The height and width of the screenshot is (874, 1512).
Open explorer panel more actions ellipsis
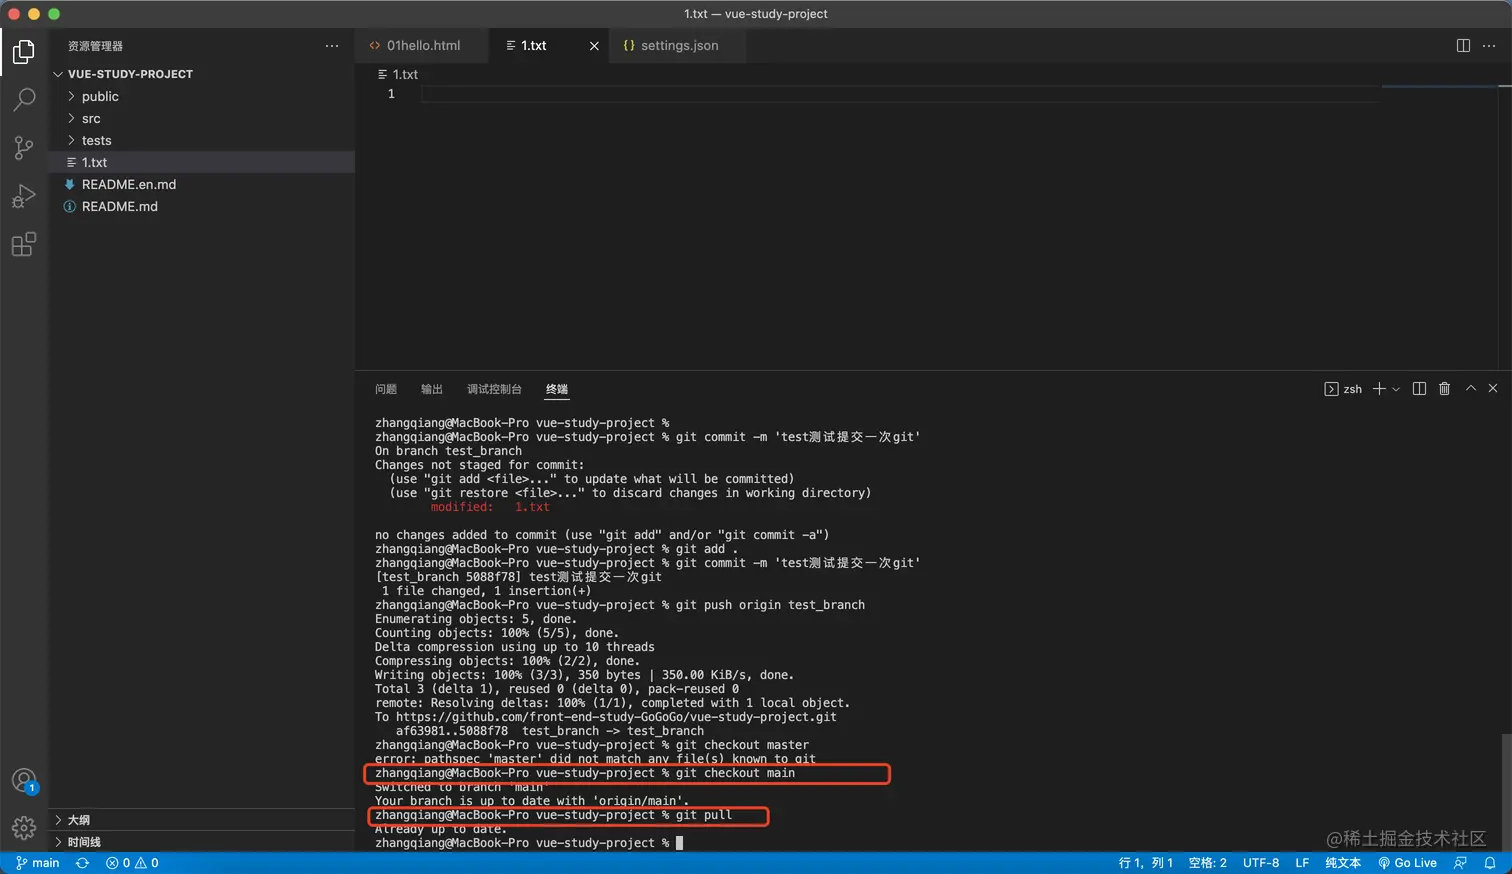coord(332,46)
